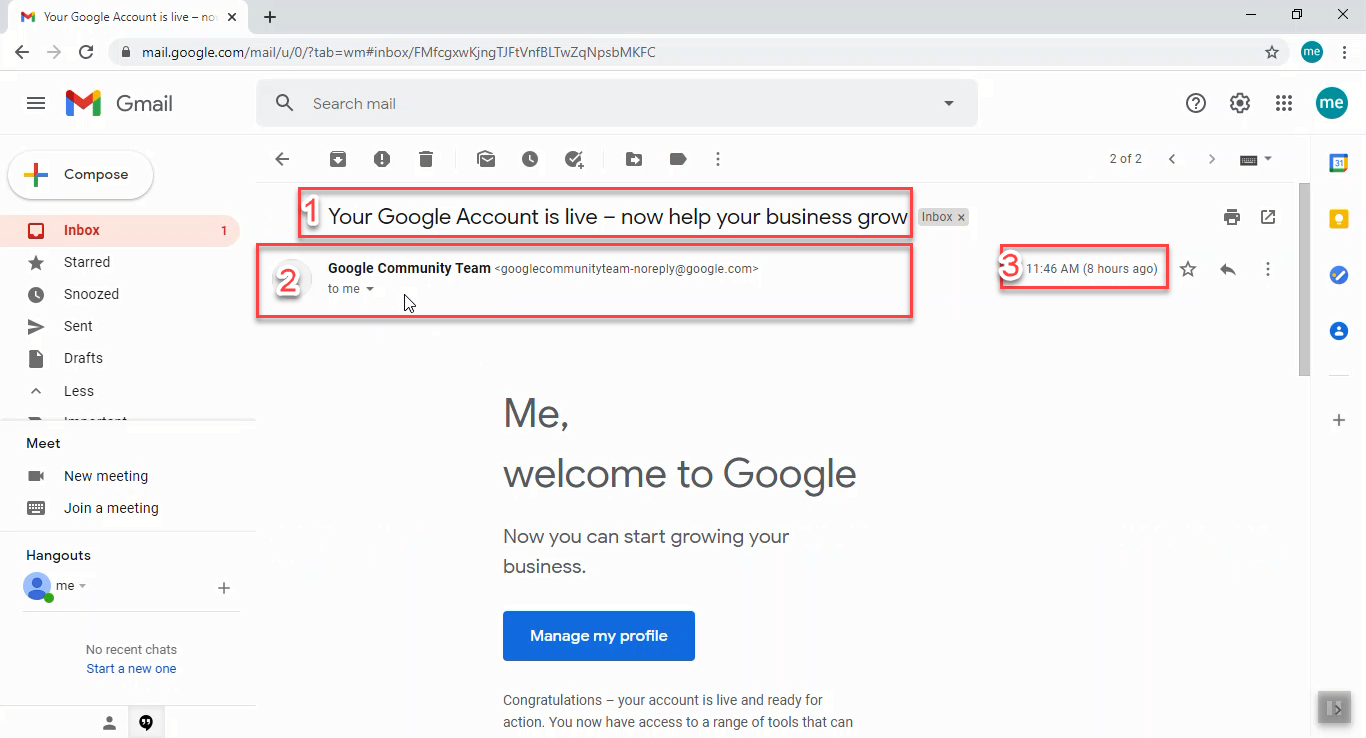The image size is (1366, 738).
Task: Reply to the Google Community Team email
Action: [x=1228, y=268]
